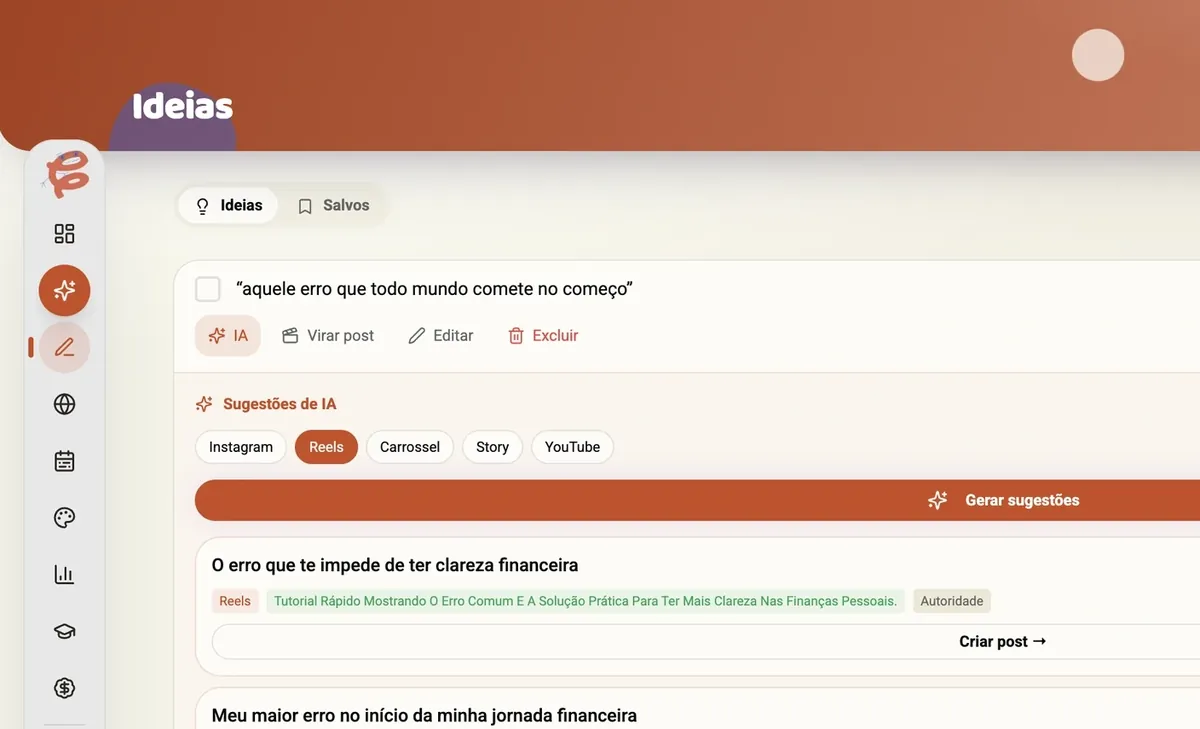
Task: Click the "Meu maior erro no início" suggestion title
Action: [424, 715]
